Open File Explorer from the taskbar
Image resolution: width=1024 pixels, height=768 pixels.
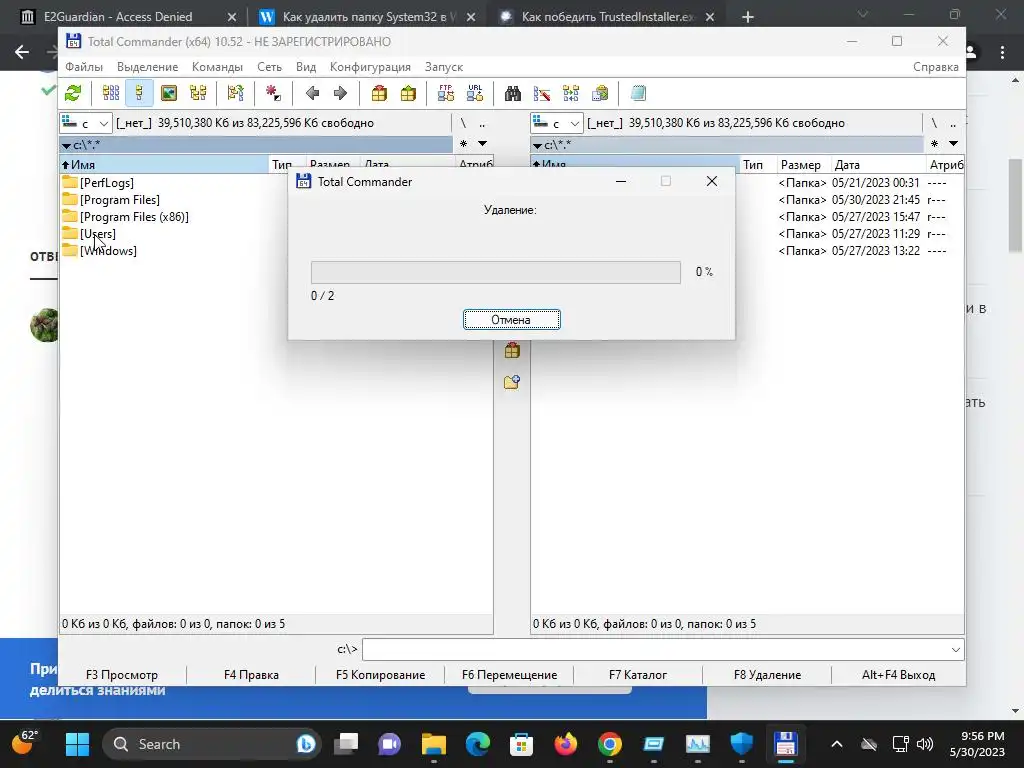pyautogui.click(x=434, y=744)
